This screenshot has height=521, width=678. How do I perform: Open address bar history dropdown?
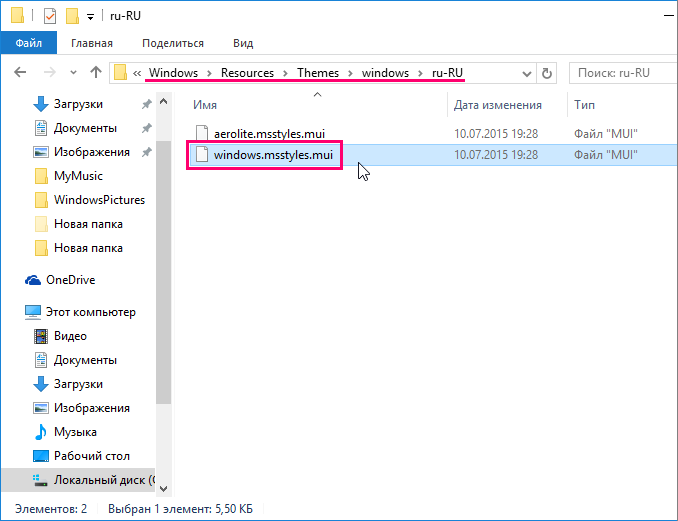527,74
